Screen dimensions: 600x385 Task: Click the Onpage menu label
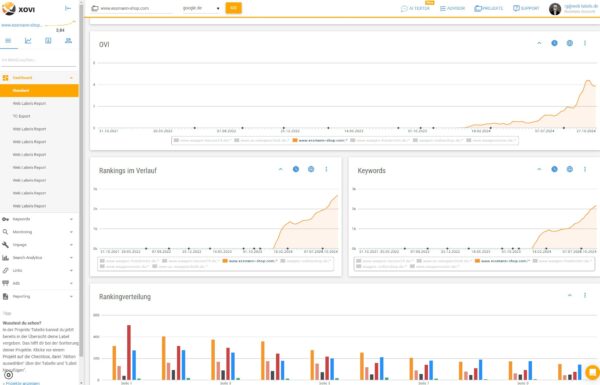(20, 245)
